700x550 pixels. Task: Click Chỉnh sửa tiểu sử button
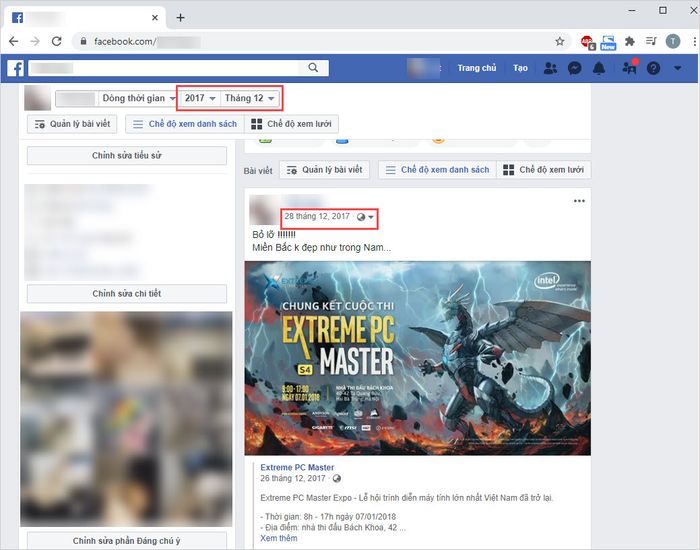point(127,156)
